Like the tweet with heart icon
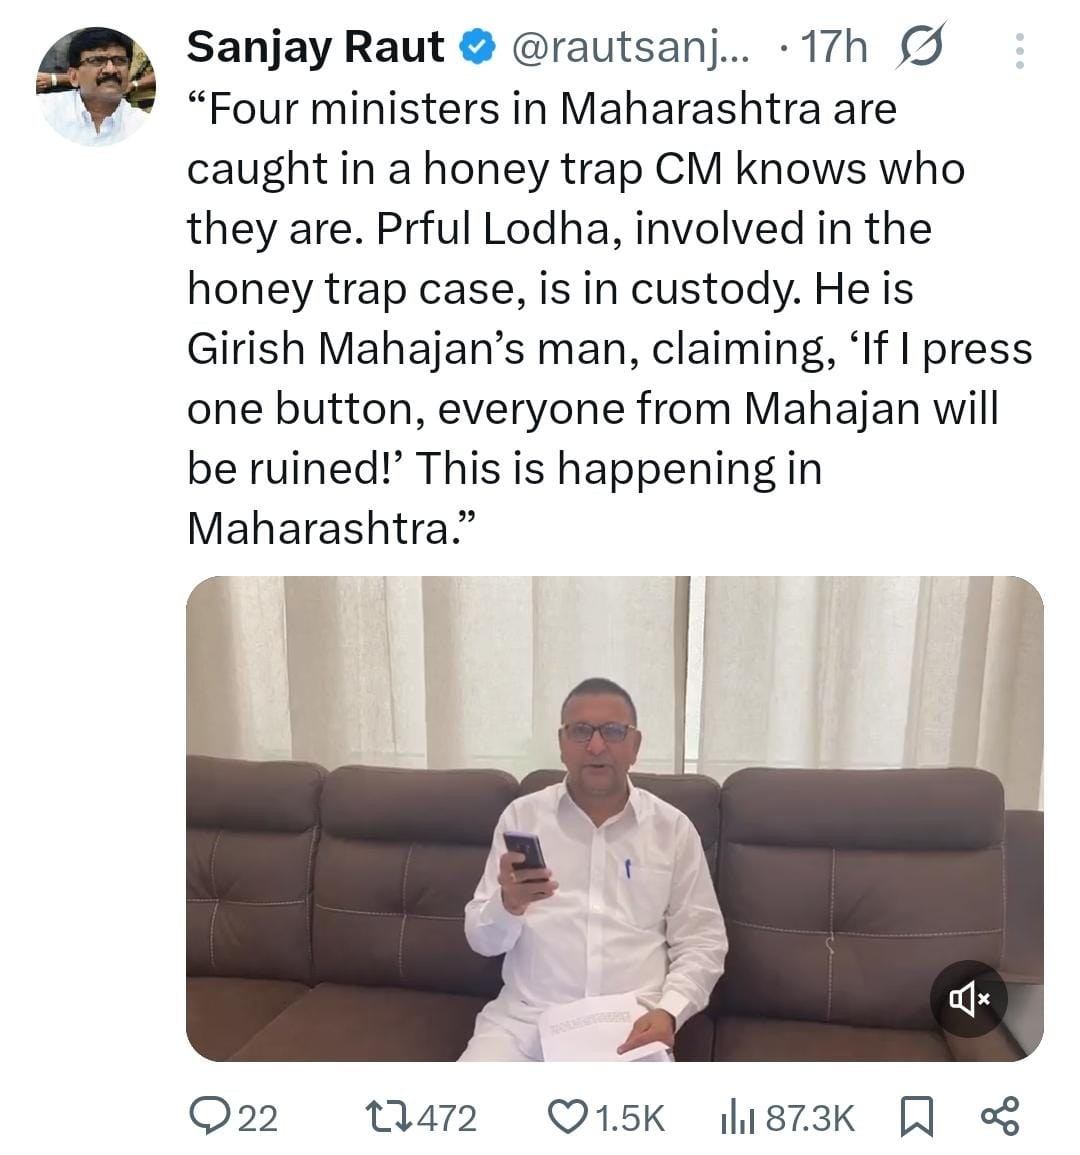This screenshot has height=1155, width=1080. 572,1116
